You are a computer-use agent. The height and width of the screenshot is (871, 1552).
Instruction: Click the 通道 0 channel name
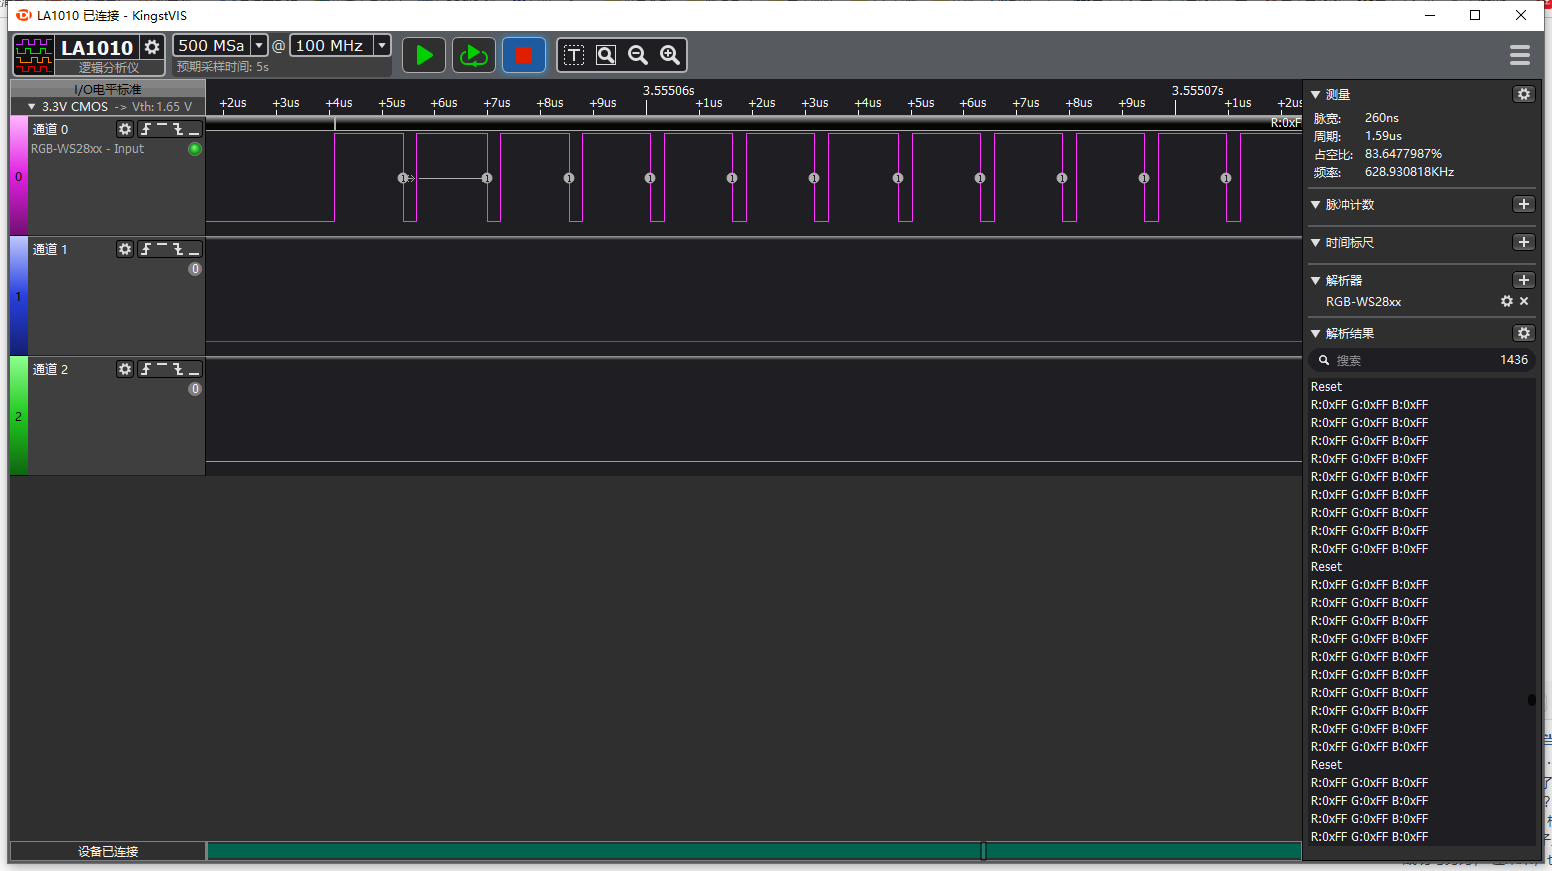coord(50,129)
